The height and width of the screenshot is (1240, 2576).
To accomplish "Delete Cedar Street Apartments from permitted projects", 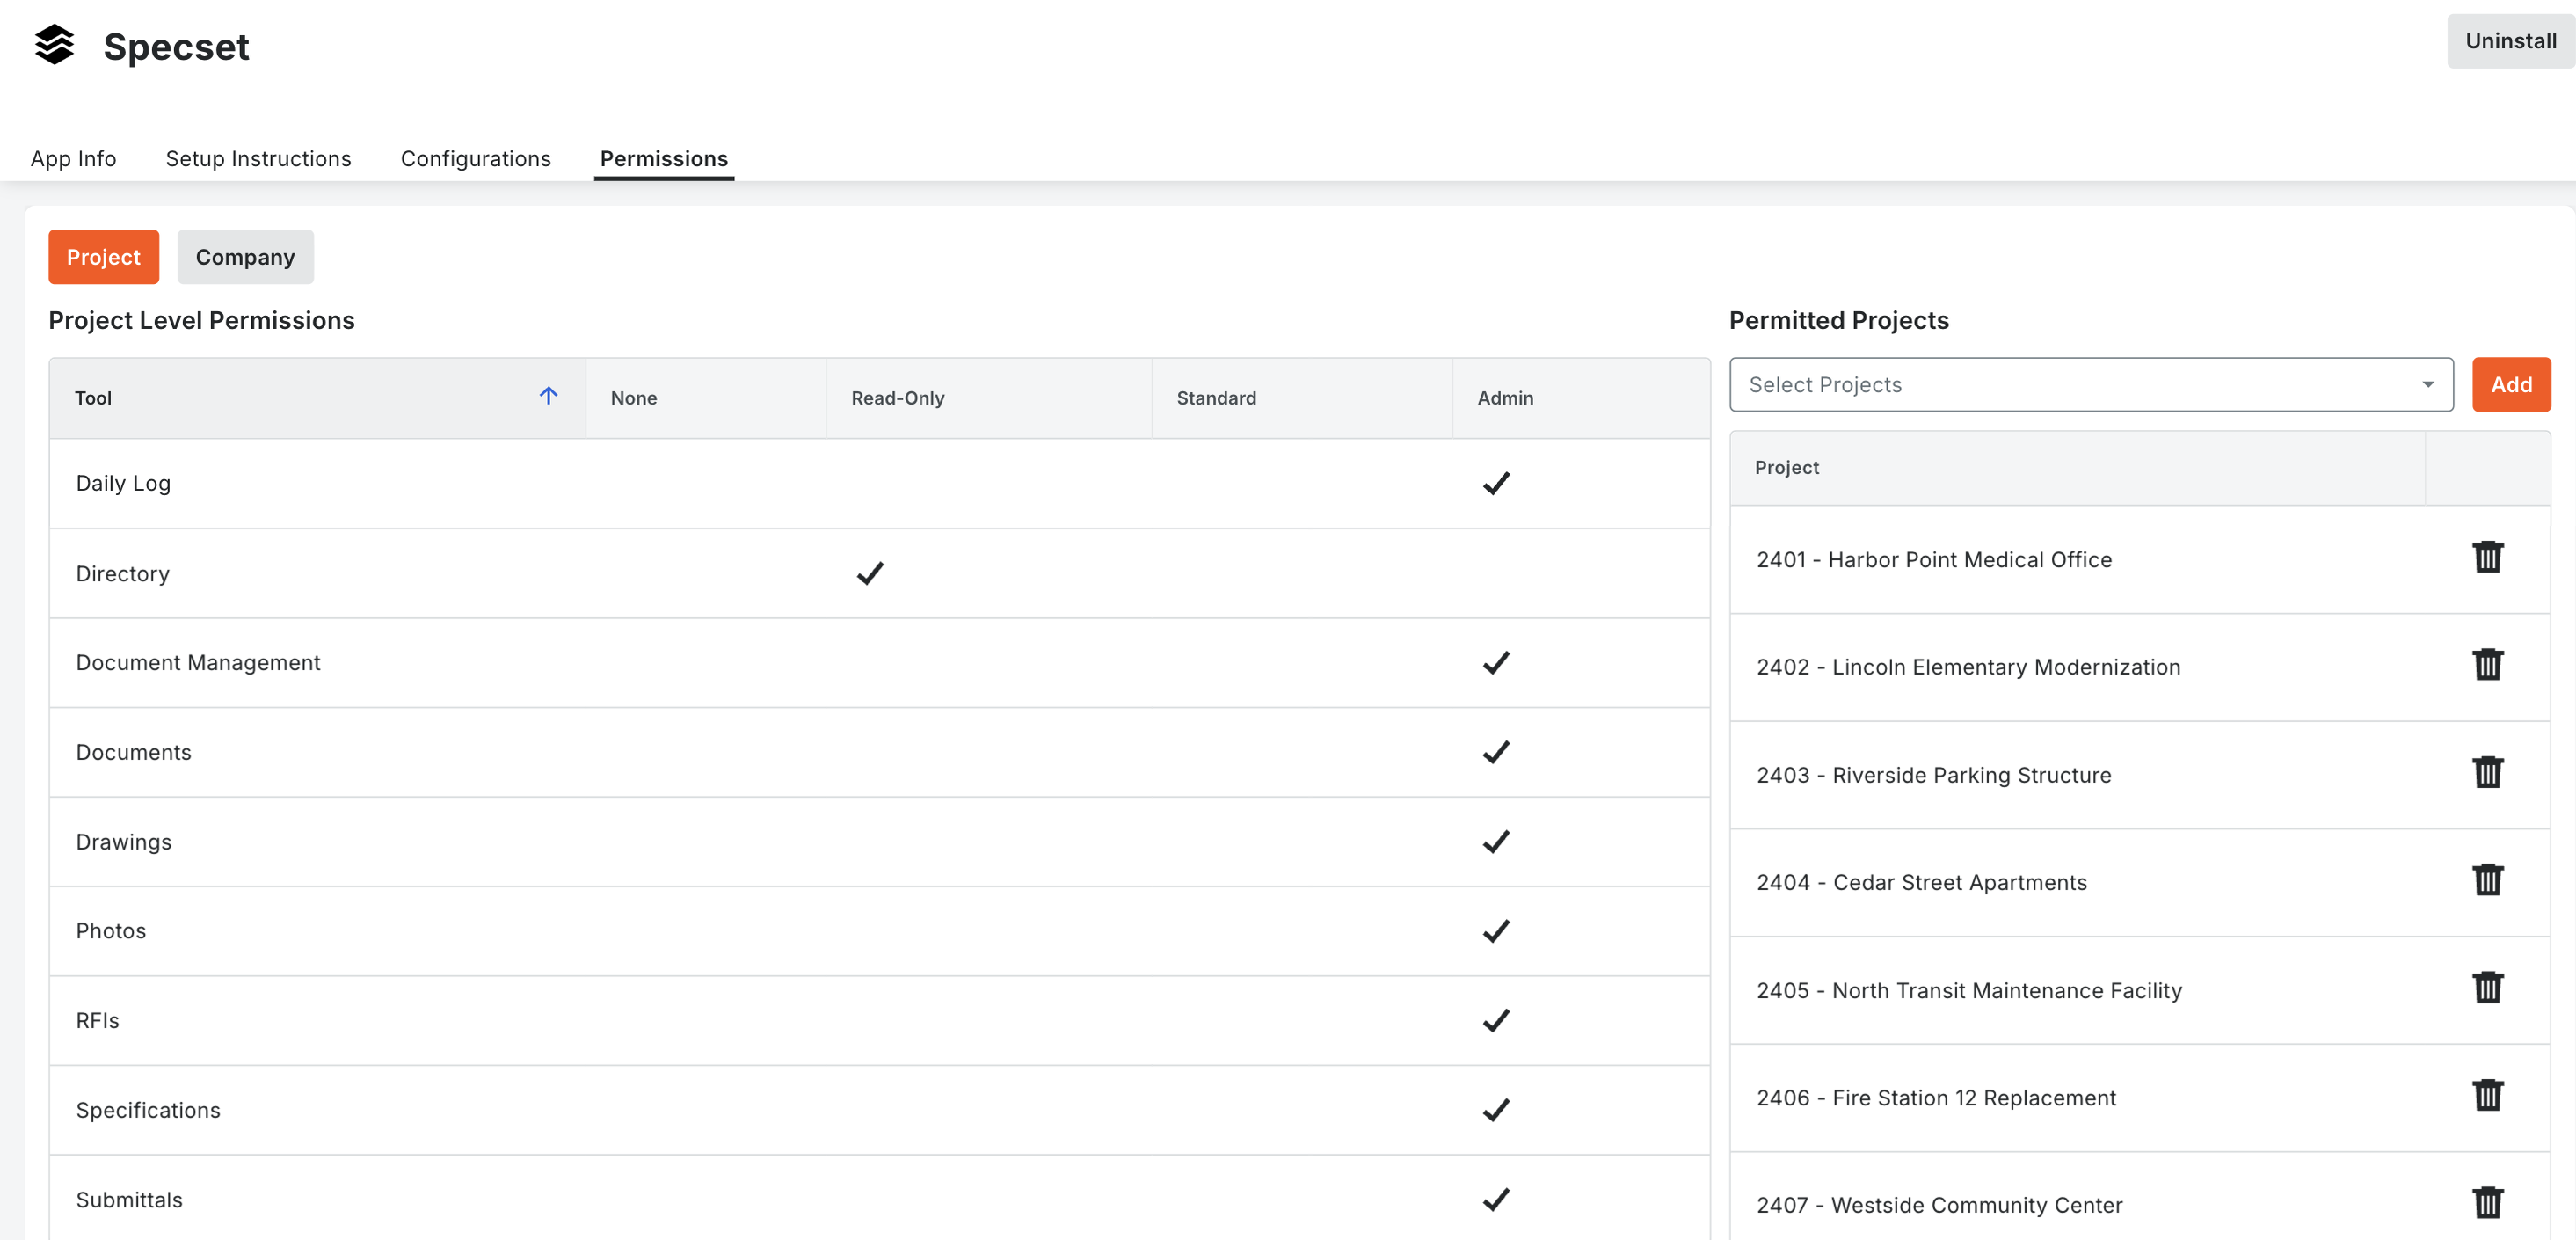I will tap(2487, 880).
